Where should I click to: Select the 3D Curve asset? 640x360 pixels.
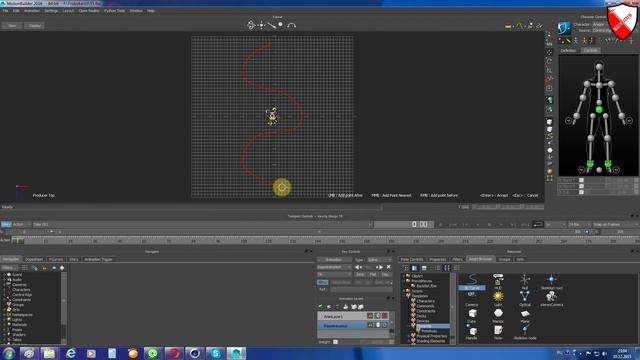[472, 282]
